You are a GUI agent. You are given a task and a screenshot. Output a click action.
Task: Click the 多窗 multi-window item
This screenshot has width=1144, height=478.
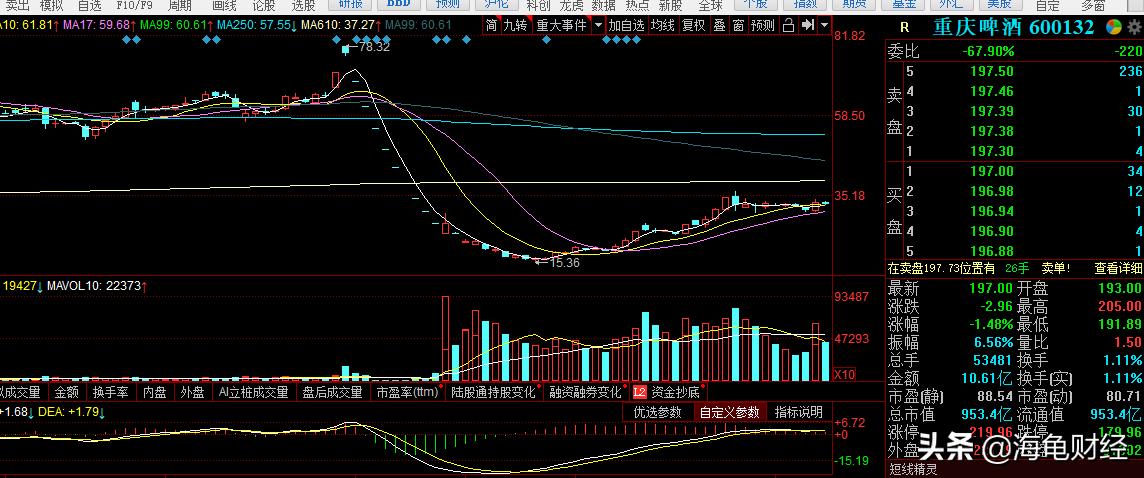pyautogui.click(x=1093, y=6)
